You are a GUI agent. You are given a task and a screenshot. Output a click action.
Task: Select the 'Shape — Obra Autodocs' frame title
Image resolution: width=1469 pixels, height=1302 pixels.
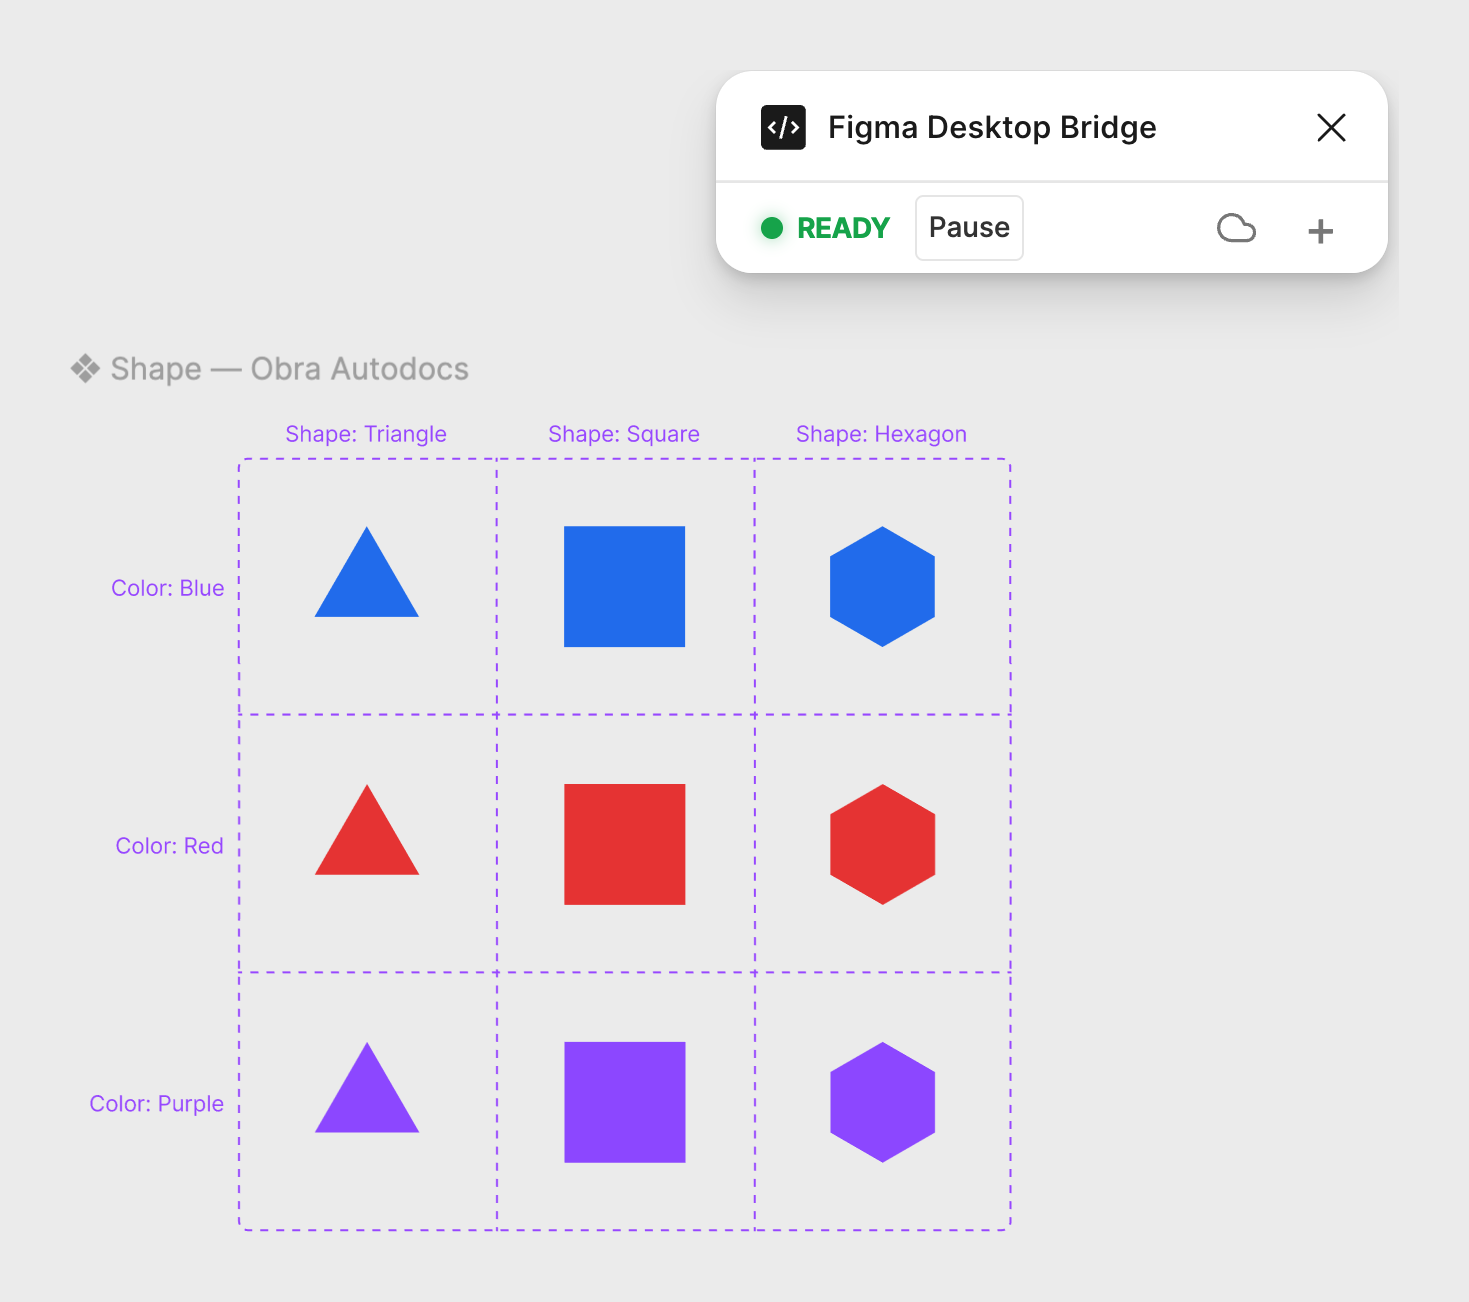[x=289, y=369]
